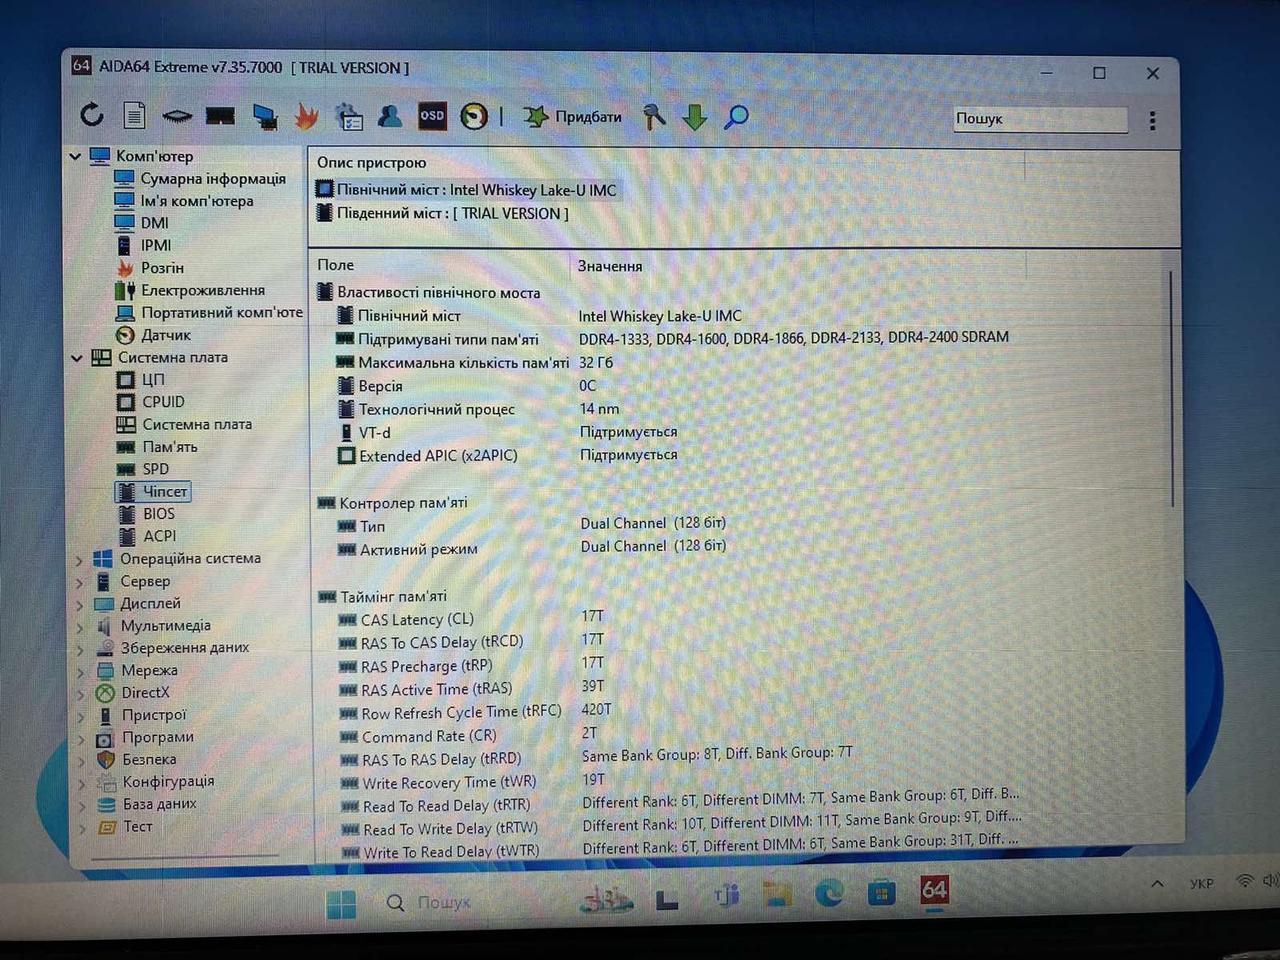
Task: Select the Command Rate (CR) row
Action: tap(467, 735)
